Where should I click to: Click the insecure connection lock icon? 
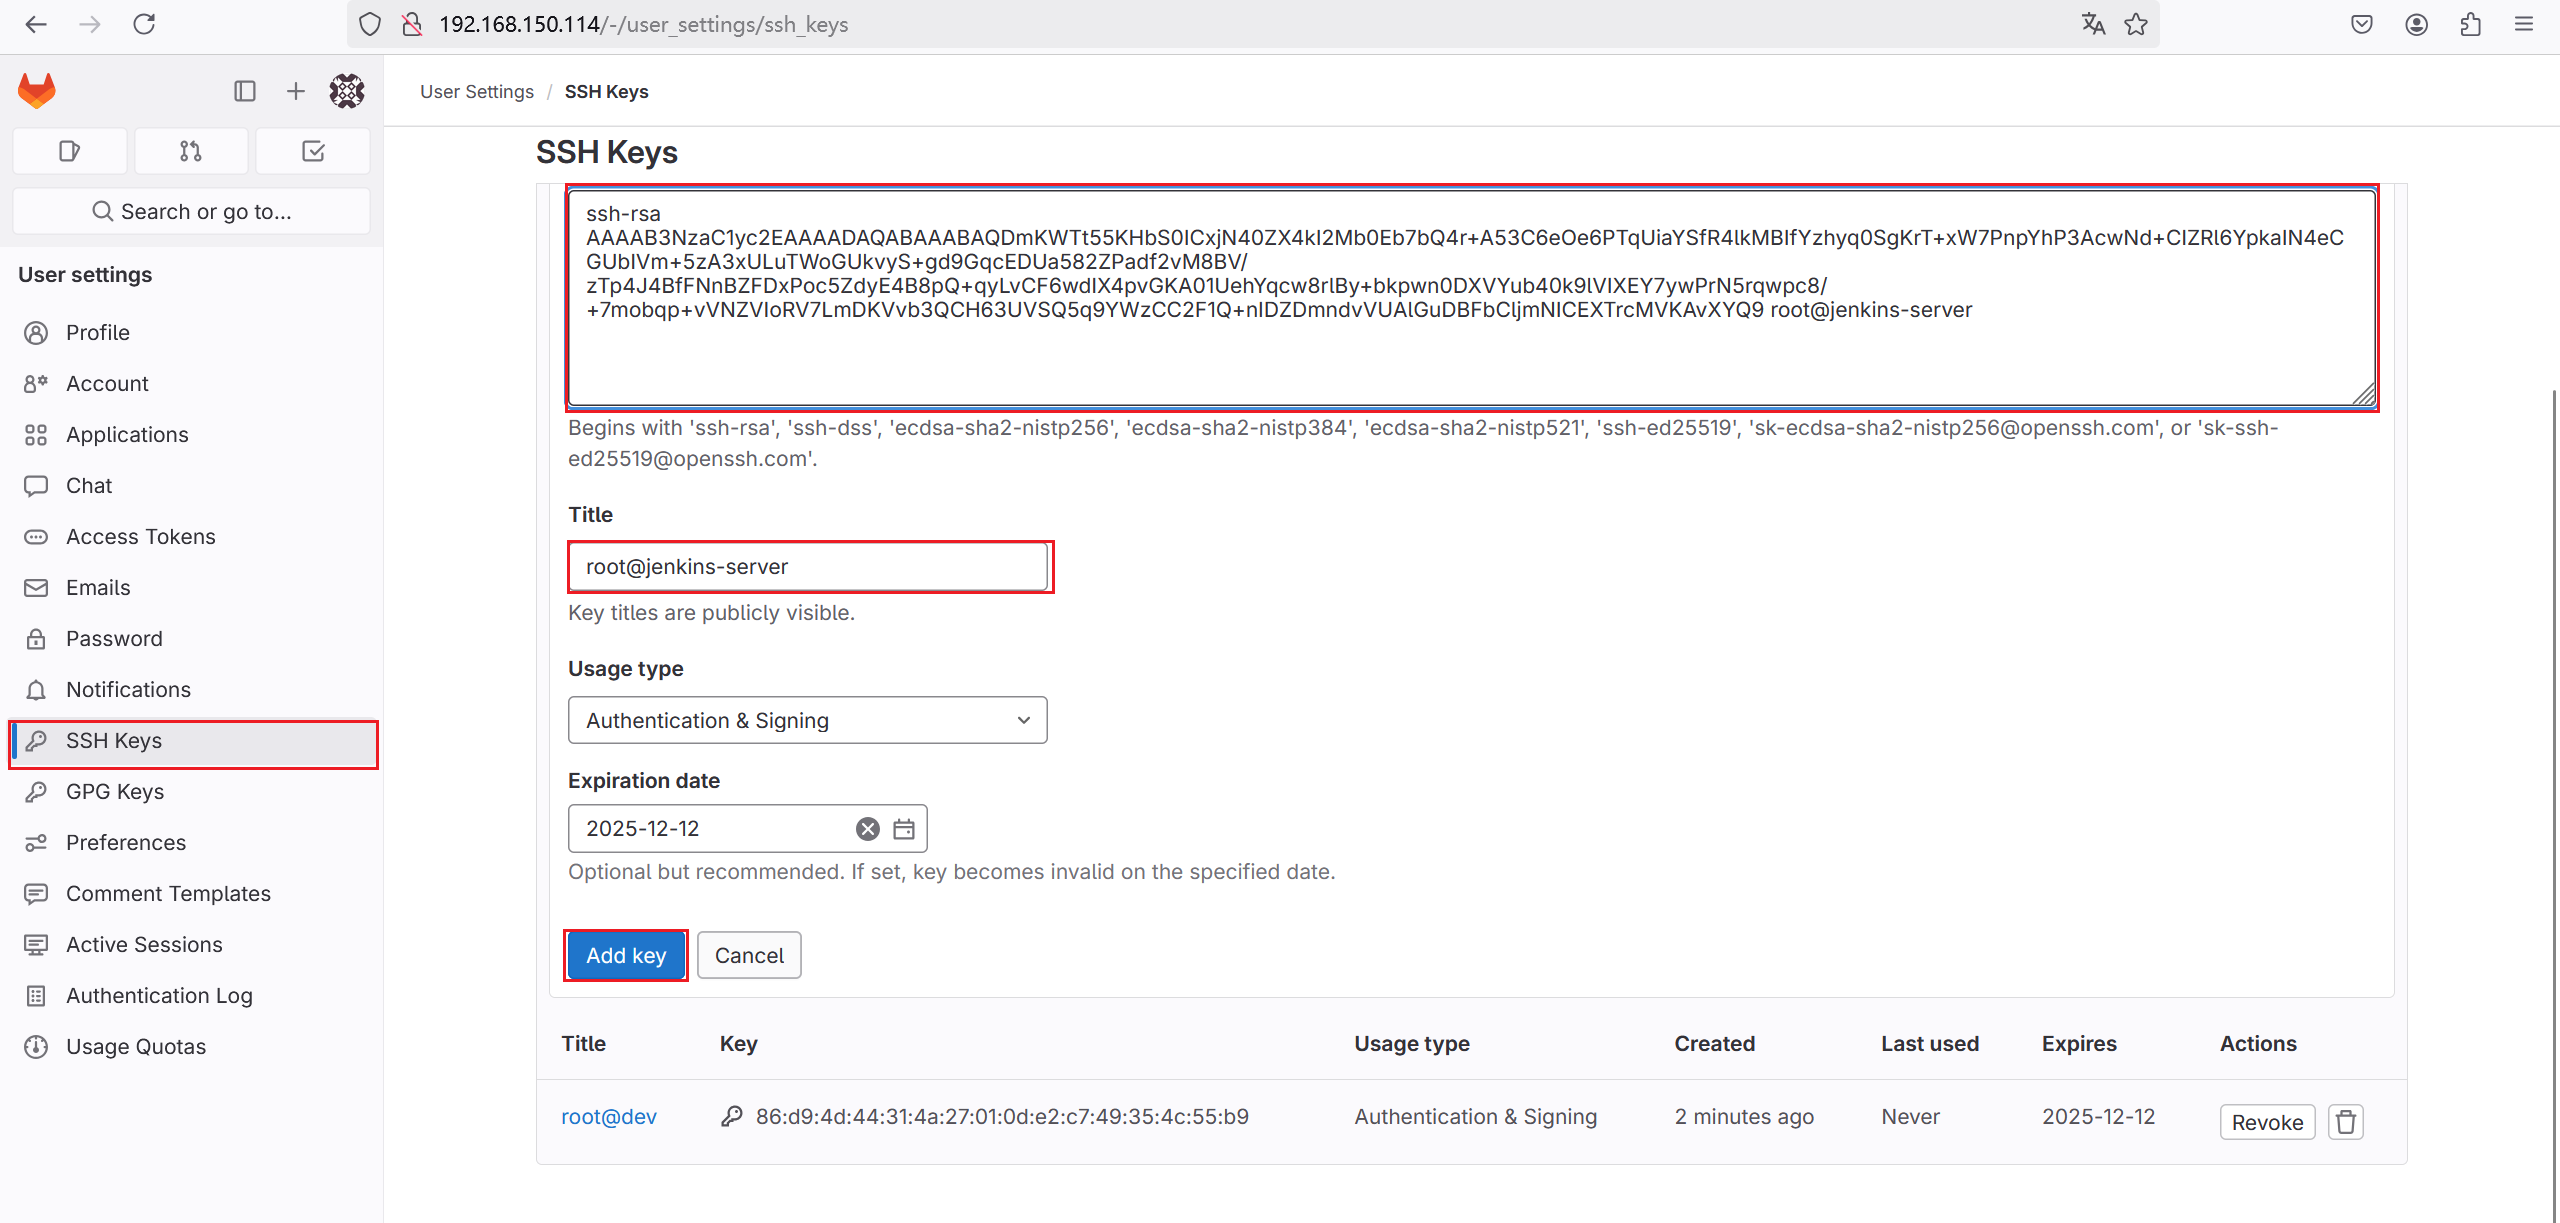coord(411,24)
